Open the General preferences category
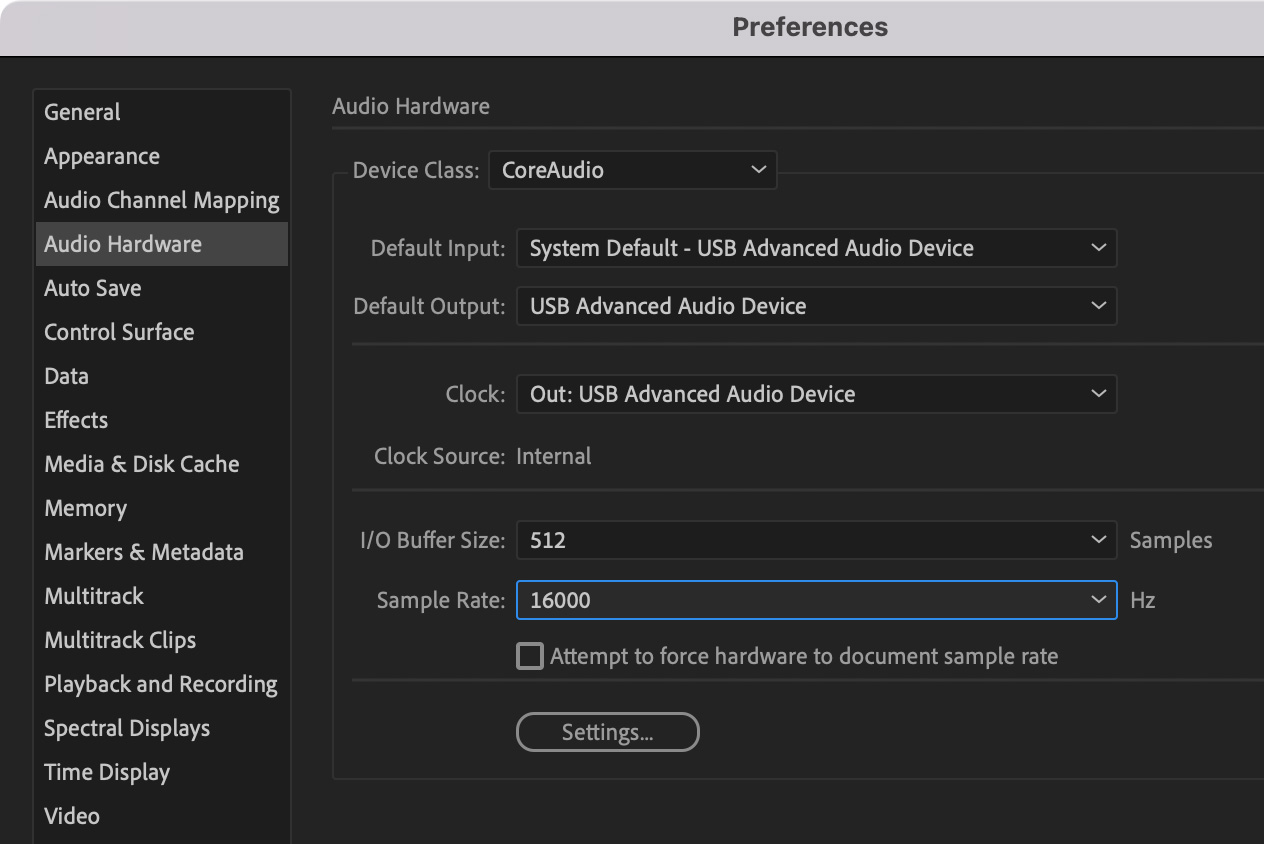1264x844 pixels. [x=162, y=112]
